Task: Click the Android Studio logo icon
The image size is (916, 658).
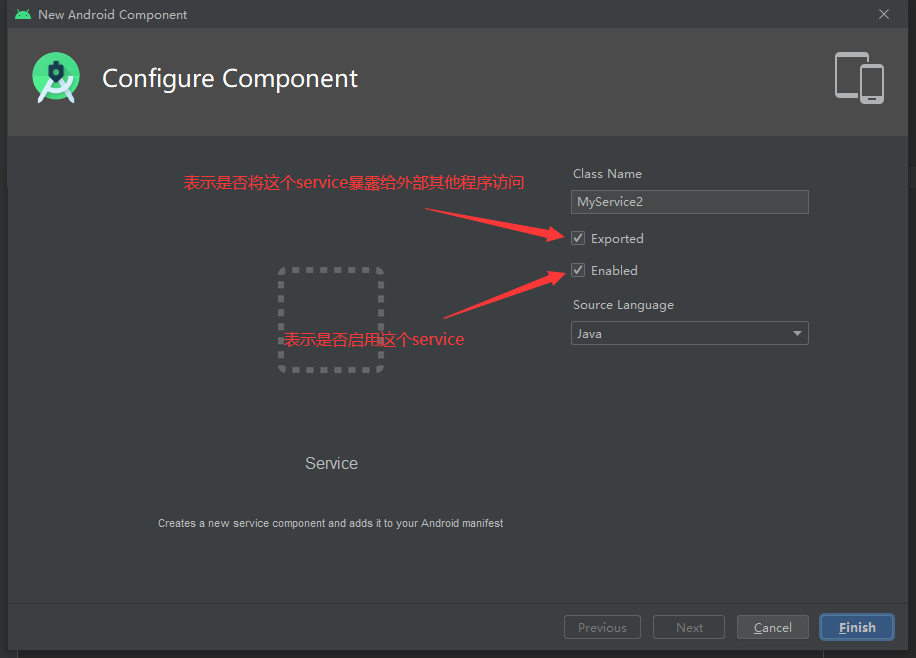Action: click(x=56, y=78)
